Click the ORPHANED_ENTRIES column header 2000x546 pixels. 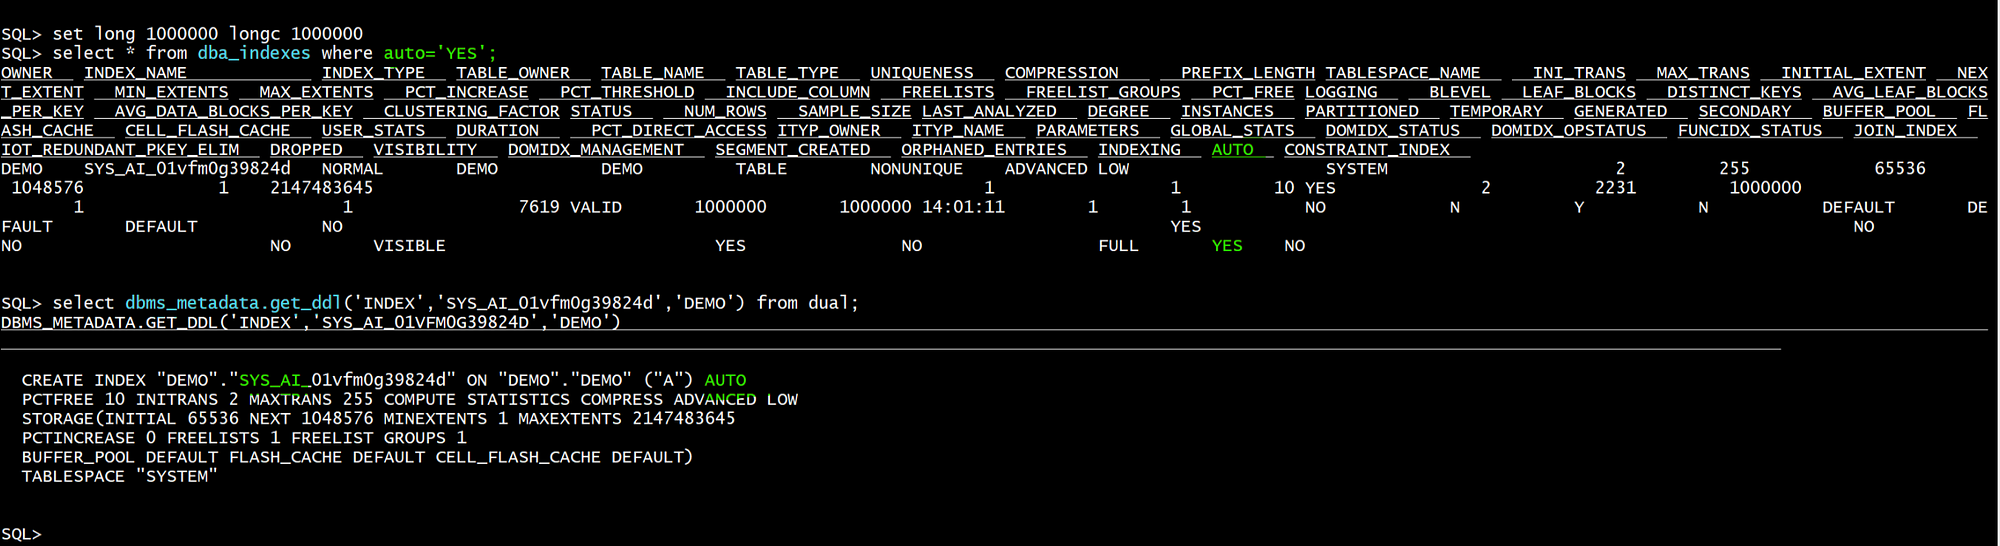point(984,149)
